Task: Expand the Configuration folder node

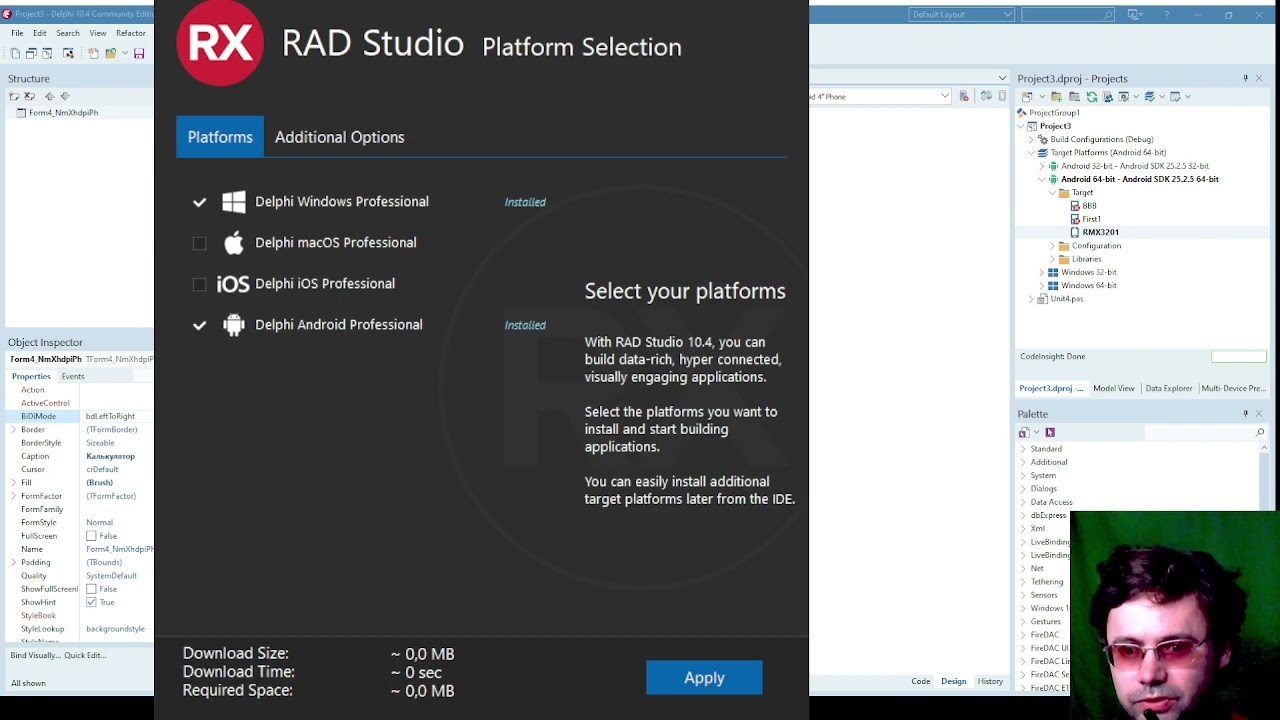Action: [1053, 246]
